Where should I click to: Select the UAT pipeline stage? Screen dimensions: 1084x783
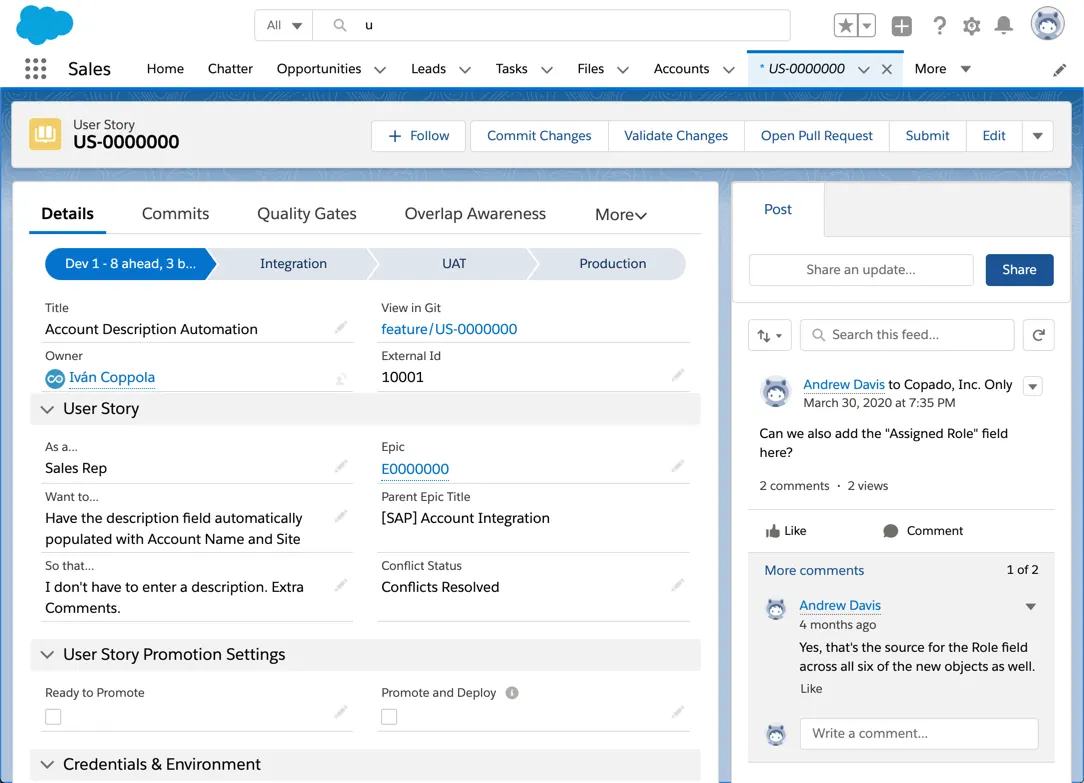click(454, 264)
